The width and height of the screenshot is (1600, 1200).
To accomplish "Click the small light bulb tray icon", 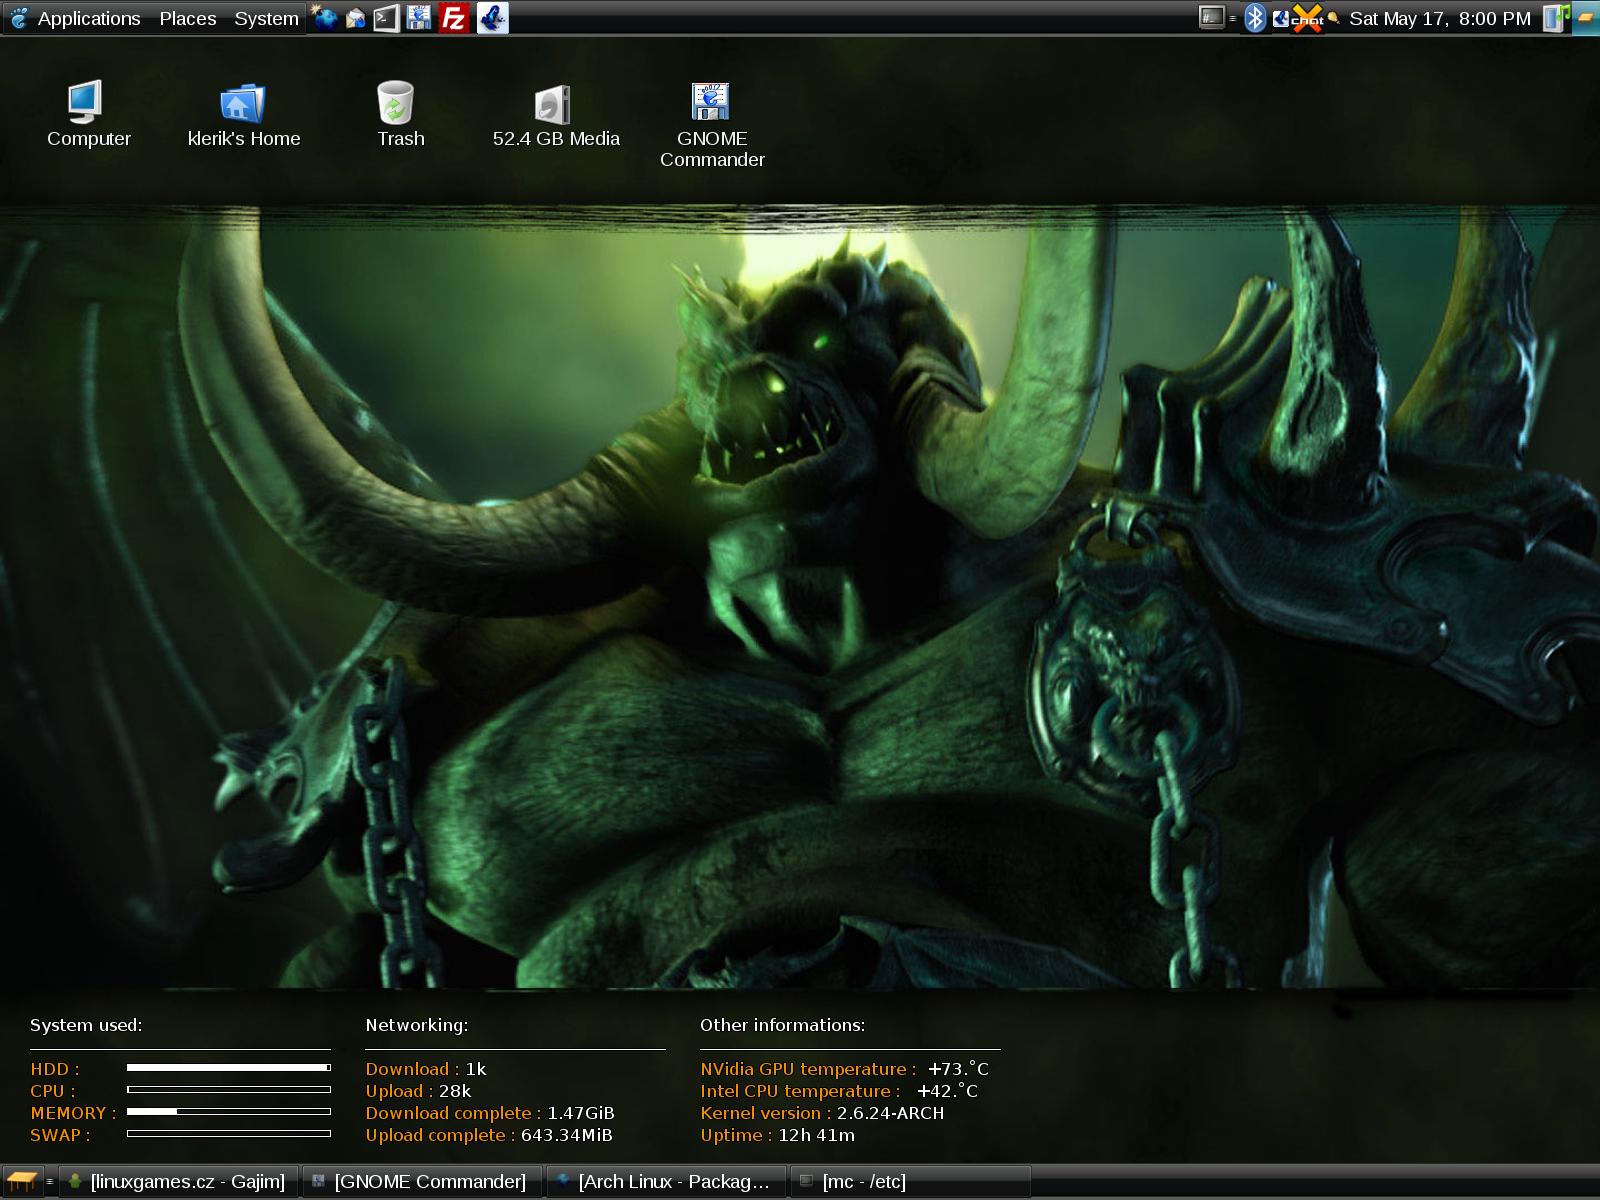I will [x=1332, y=18].
